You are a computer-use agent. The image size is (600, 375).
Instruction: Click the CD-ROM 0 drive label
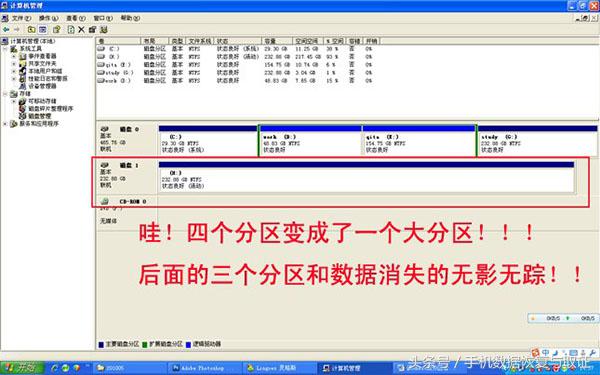tap(132, 201)
